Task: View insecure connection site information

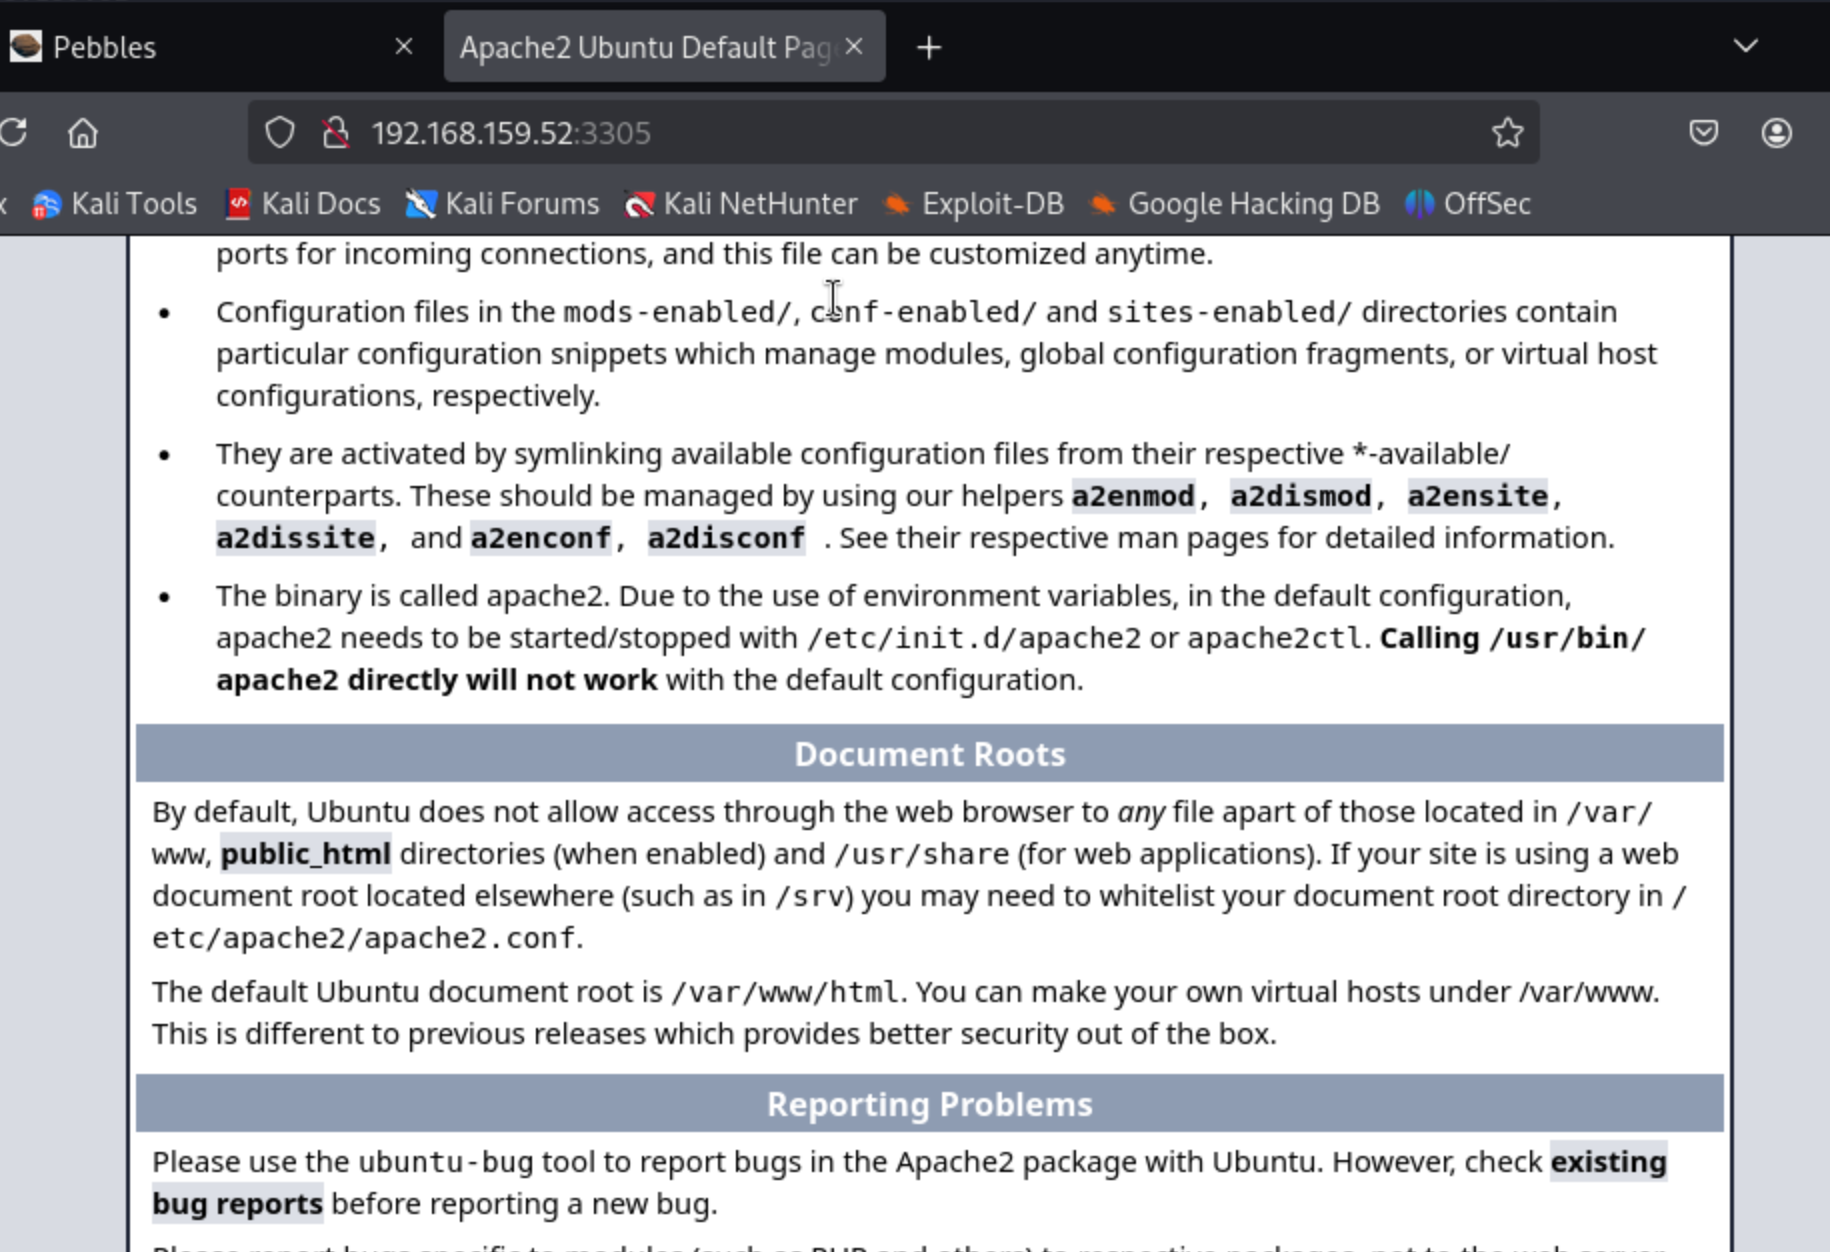Action: tap(336, 133)
